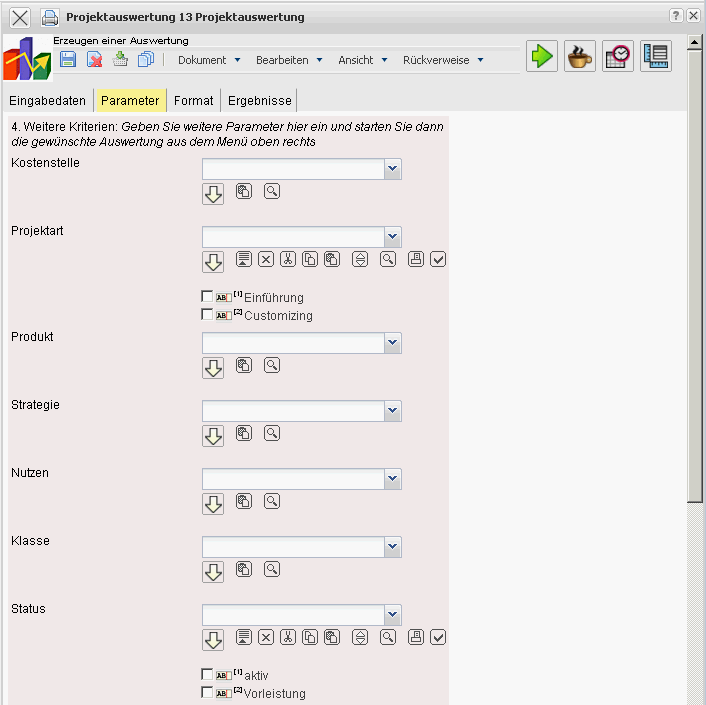
Task: Open the Bearbeiten menu
Action: (288, 60)
